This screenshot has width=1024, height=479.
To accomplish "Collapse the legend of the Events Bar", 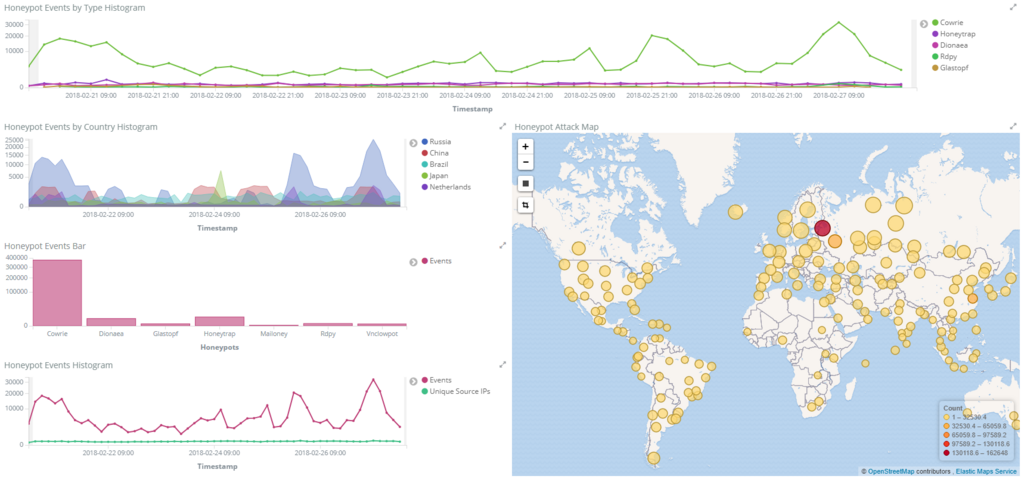I will [413, 261].
